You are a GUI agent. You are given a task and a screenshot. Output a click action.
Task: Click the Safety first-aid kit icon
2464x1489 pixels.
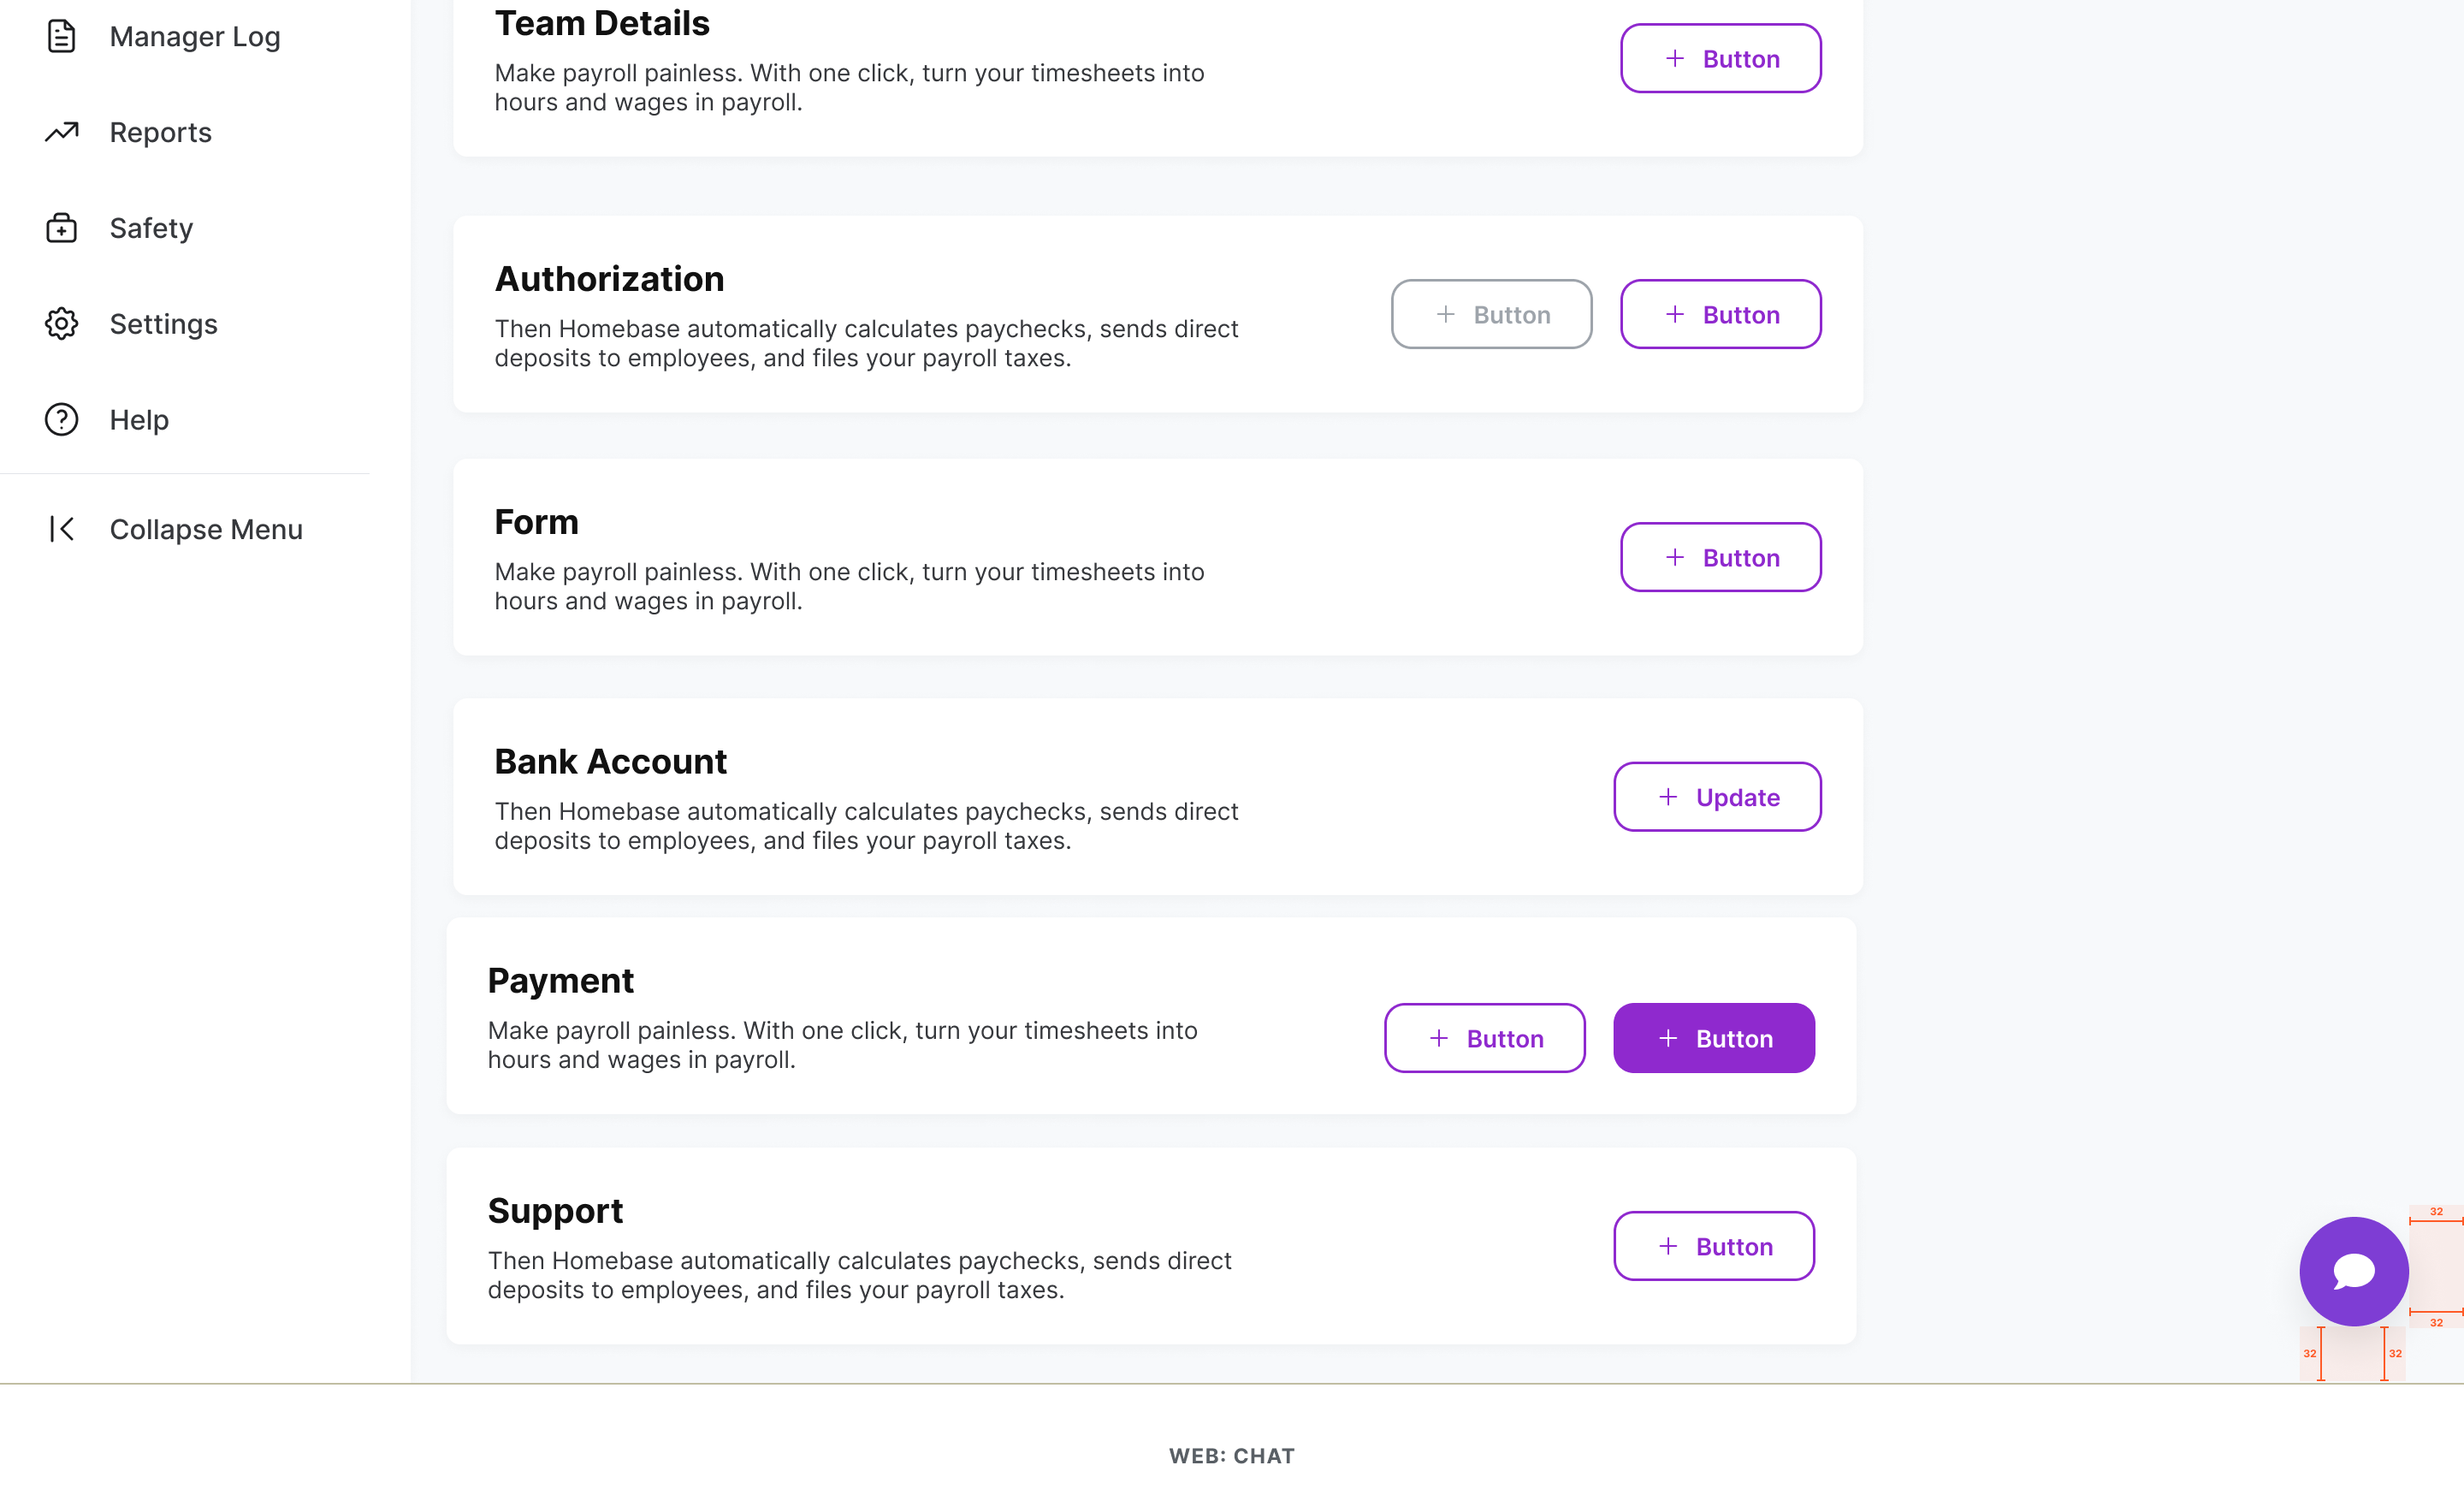[x=61, y=228]
